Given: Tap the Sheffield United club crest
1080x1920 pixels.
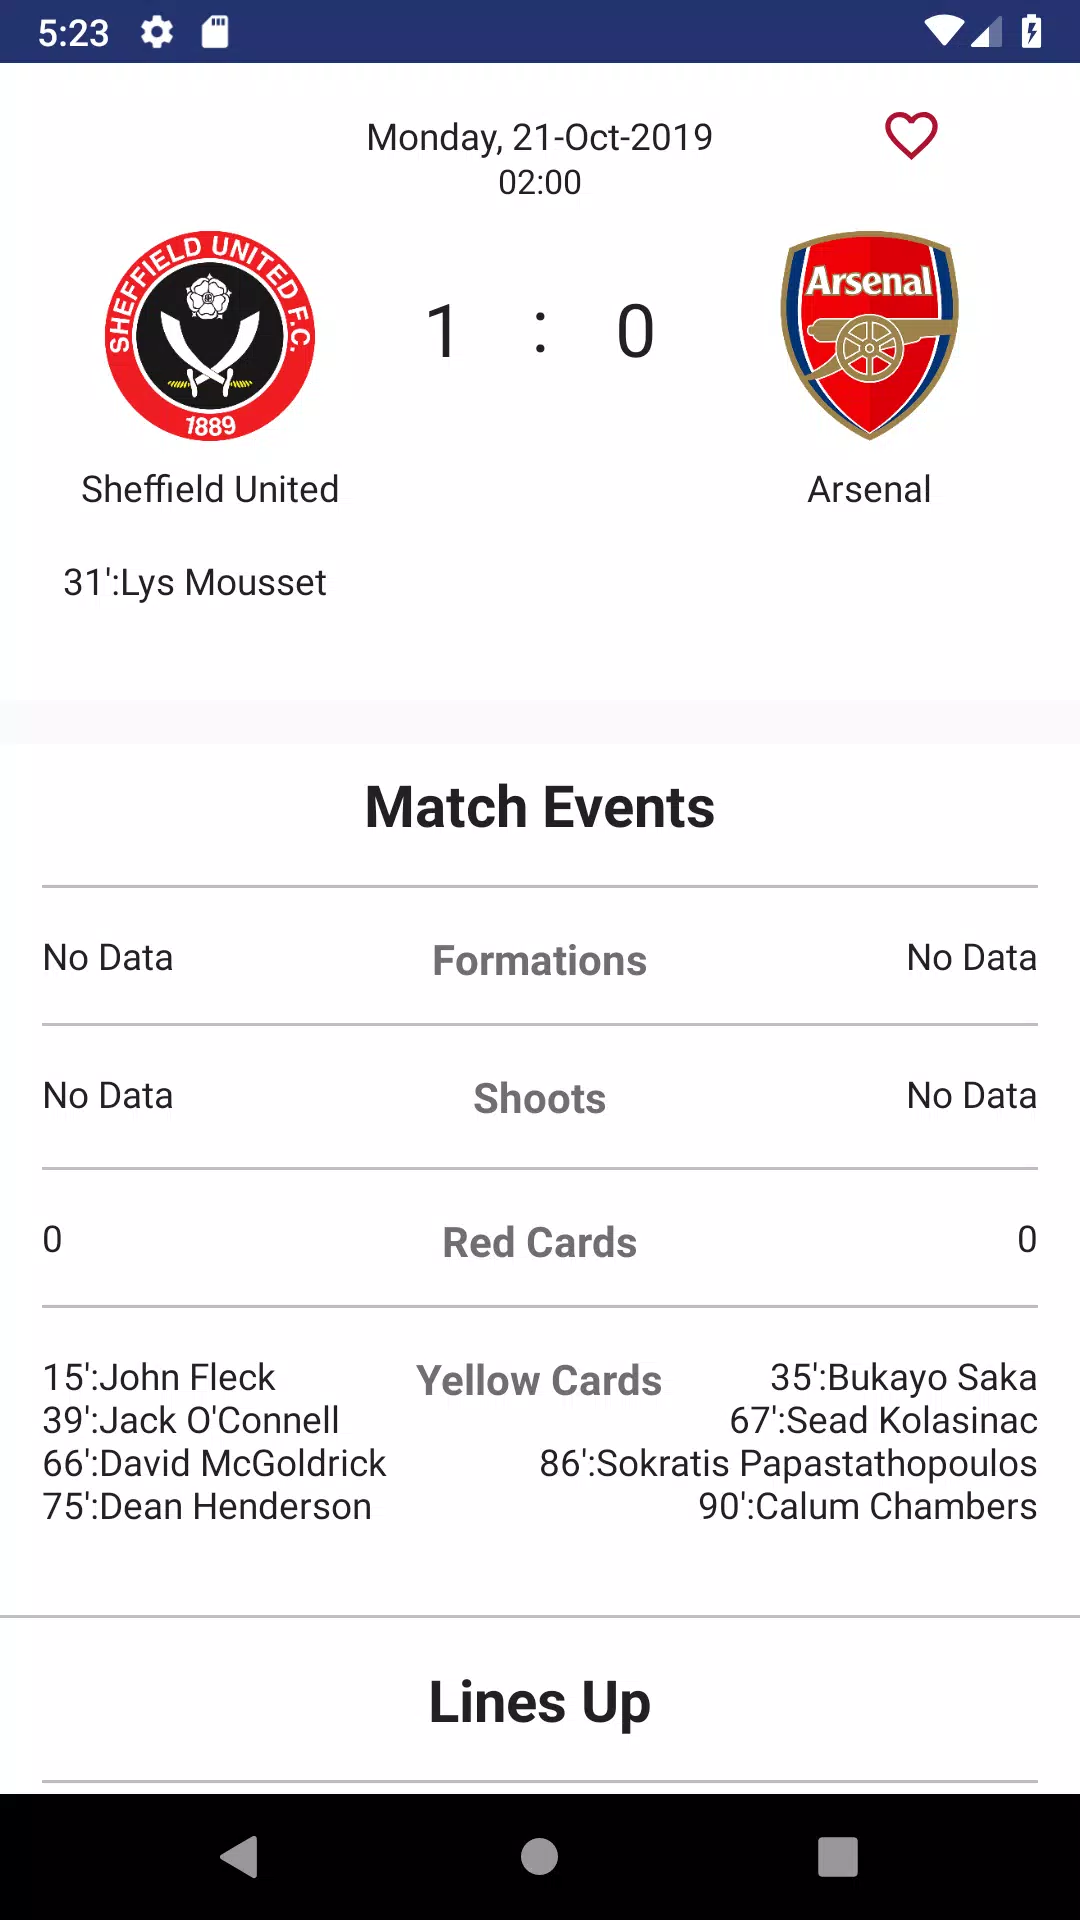Looking at the screenshot, I should point(210,336).
